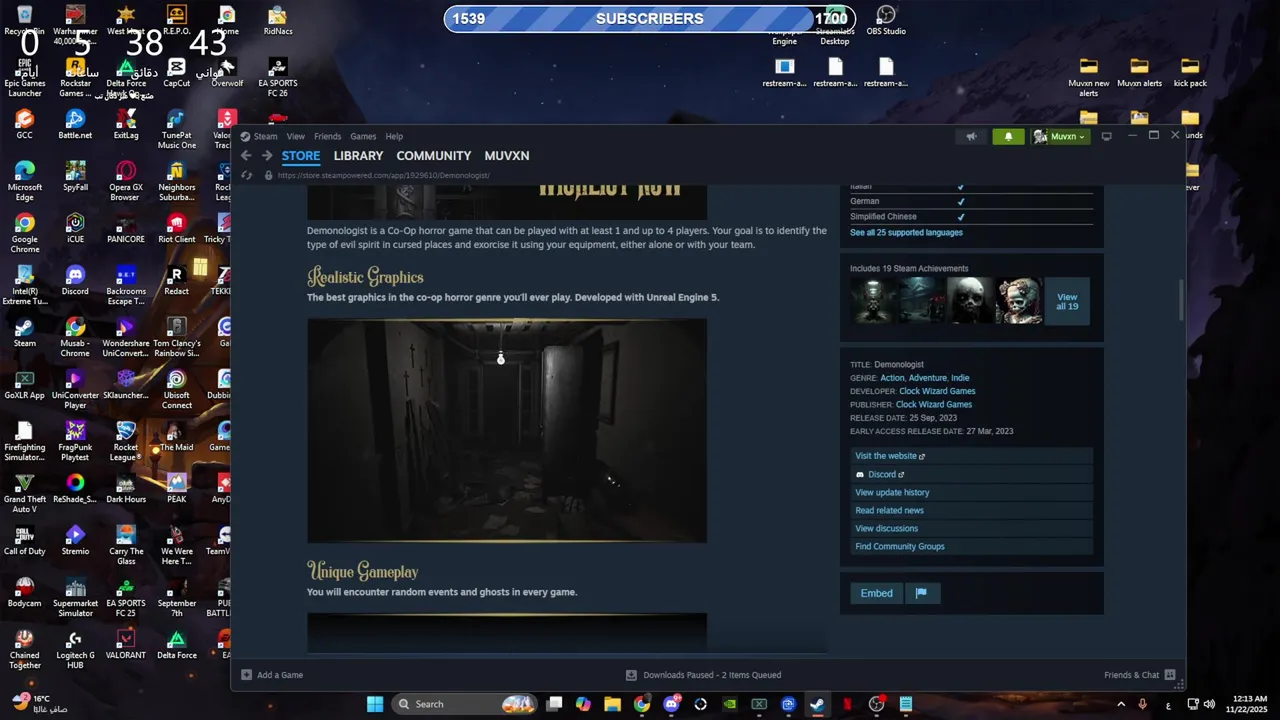Image resolution: width=1280 pixels, height=720 pixels.
Task: Launch OBS Studio desktop icon
Action: click(x=886, y=21)
